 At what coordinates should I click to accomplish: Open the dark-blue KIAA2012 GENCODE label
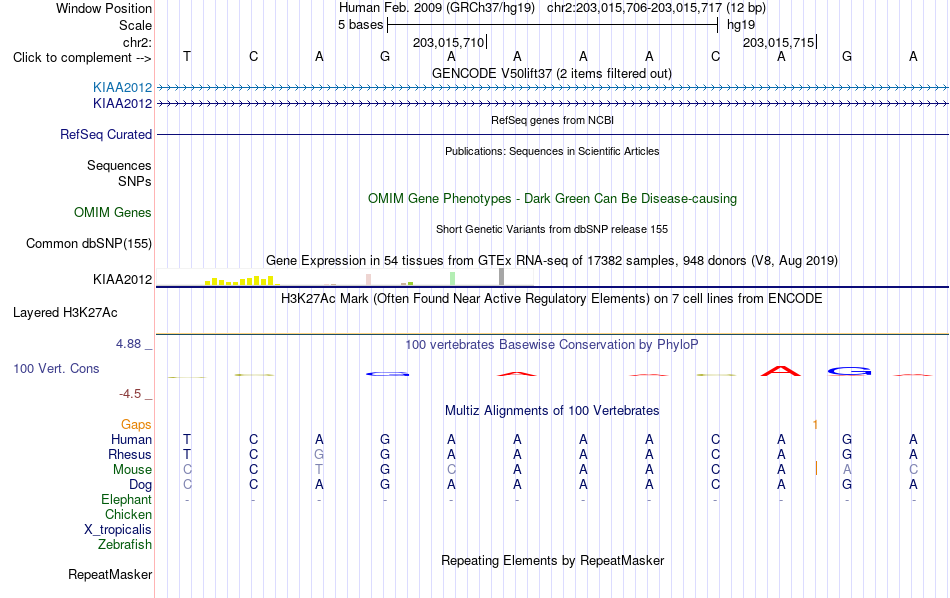tap(122, 104)
